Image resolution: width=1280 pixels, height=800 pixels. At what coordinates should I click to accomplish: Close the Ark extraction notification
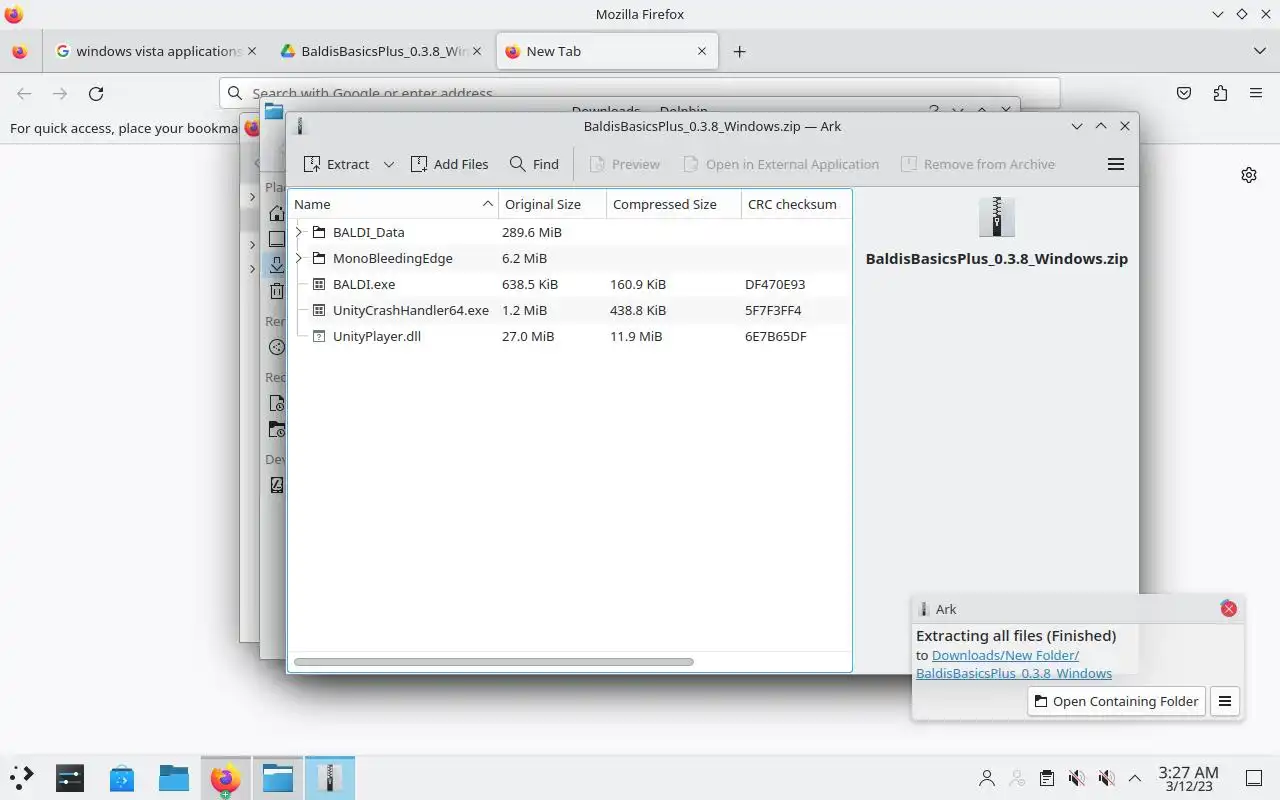(1229, 609)
